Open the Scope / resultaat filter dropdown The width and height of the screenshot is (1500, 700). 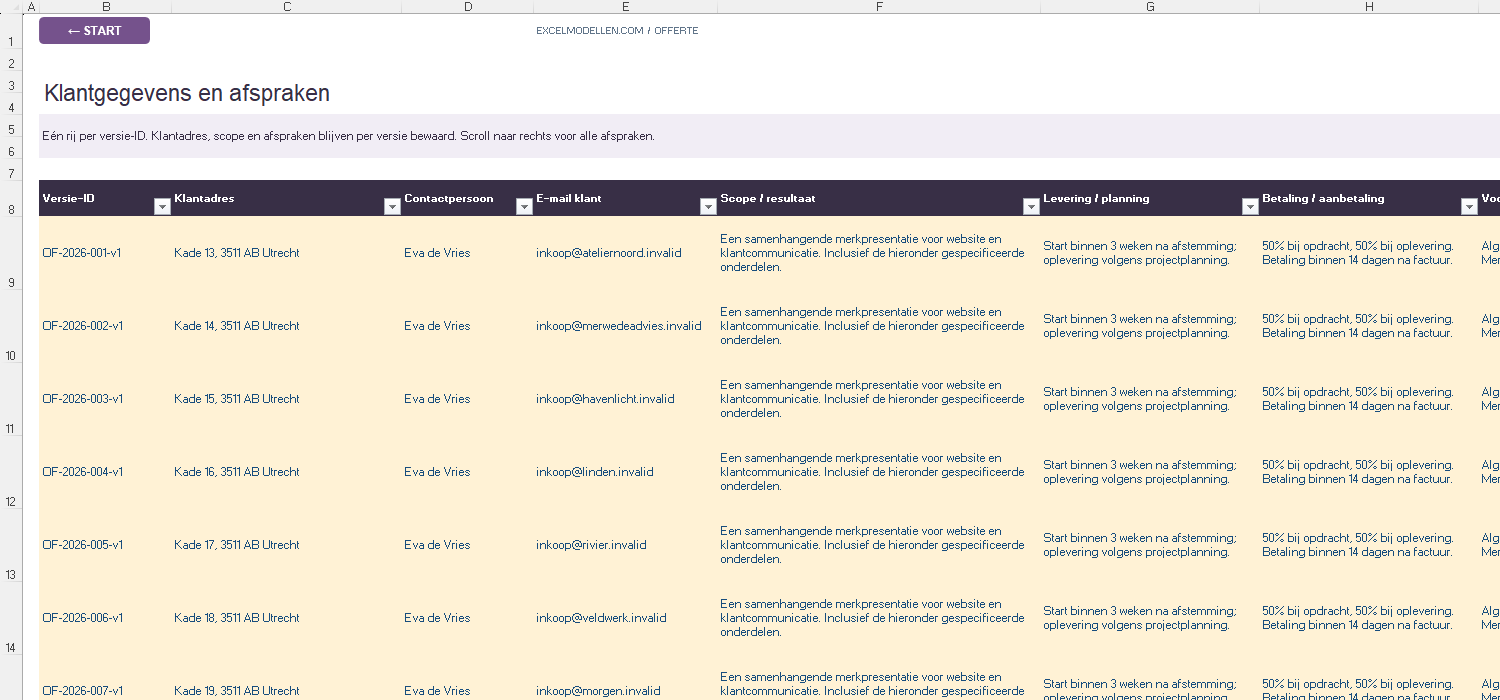(x=1031, y=206)
